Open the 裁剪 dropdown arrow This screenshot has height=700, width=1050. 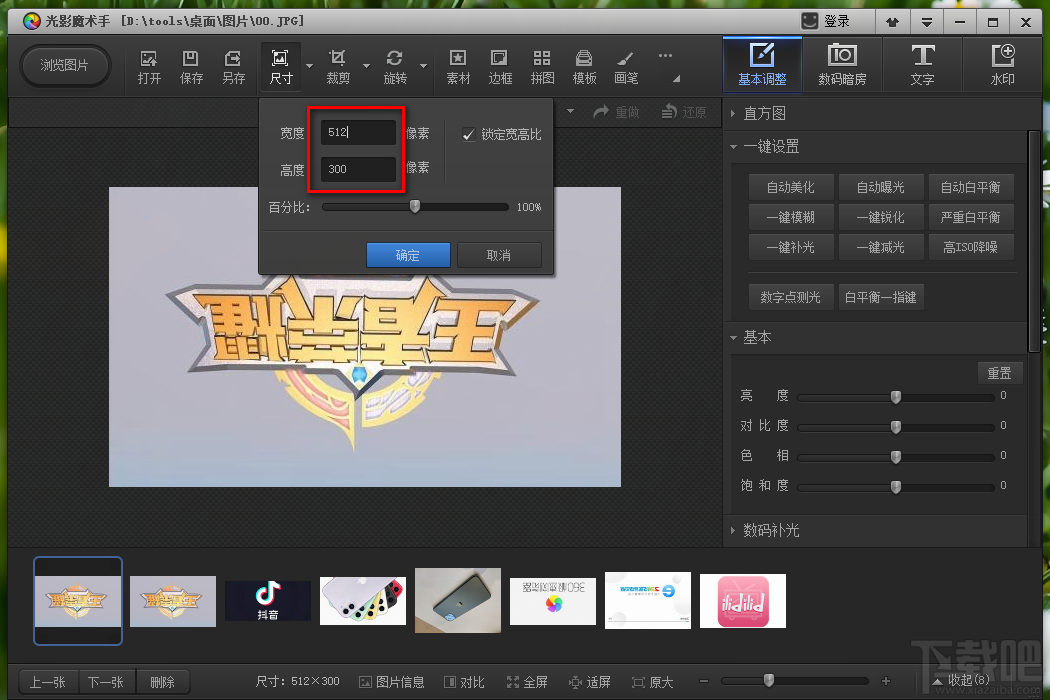(x=366, y=66)
